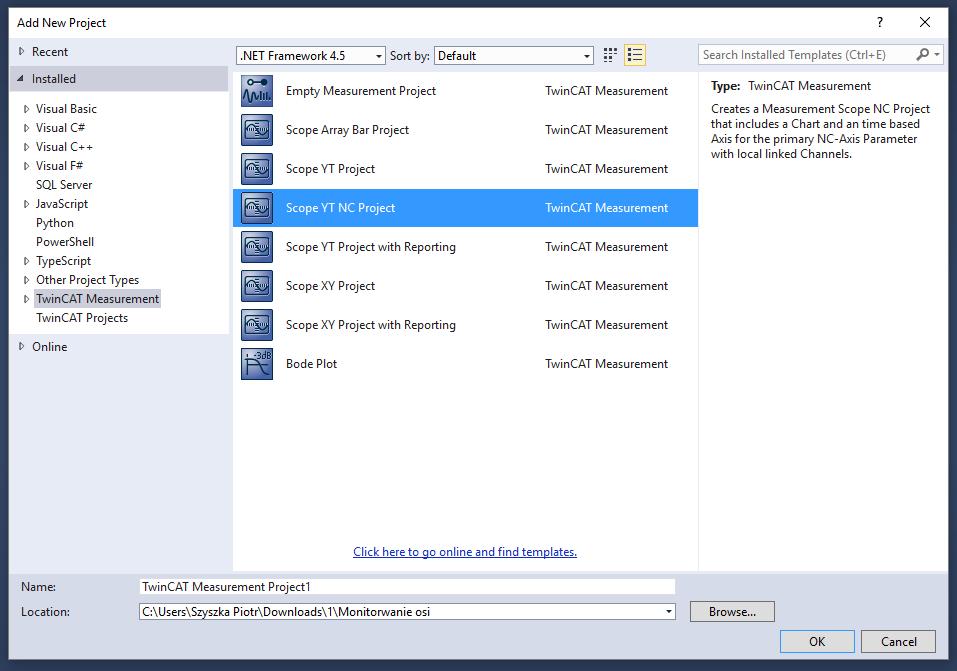Select 'Scope Array Bar Project' text
Screen dimensions: 957x671
pyautogui.click(x=347, y=130)
